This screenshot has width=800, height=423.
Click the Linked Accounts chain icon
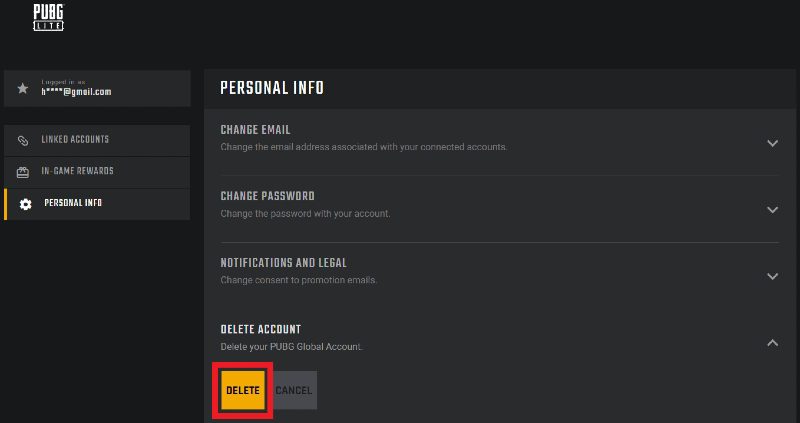click(24, 140)
